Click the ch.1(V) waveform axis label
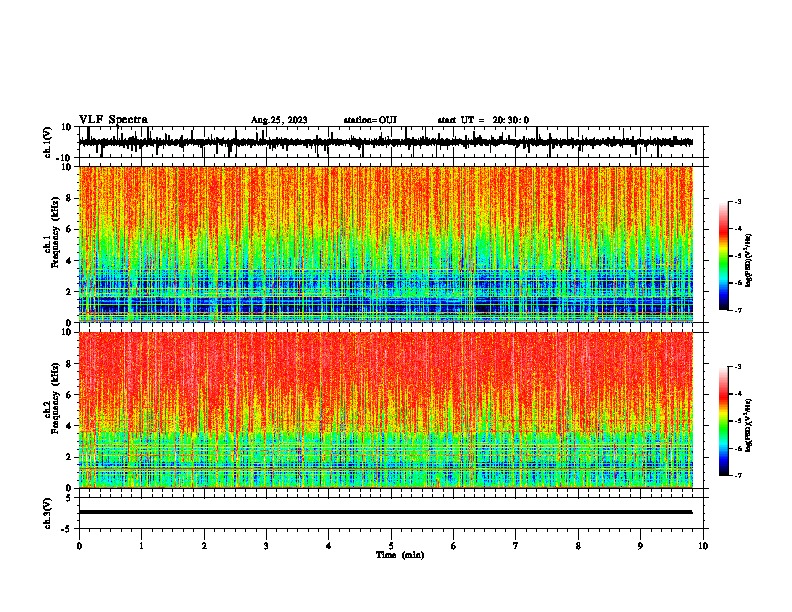This screenshot has width=792, height=612. (48, 142)
